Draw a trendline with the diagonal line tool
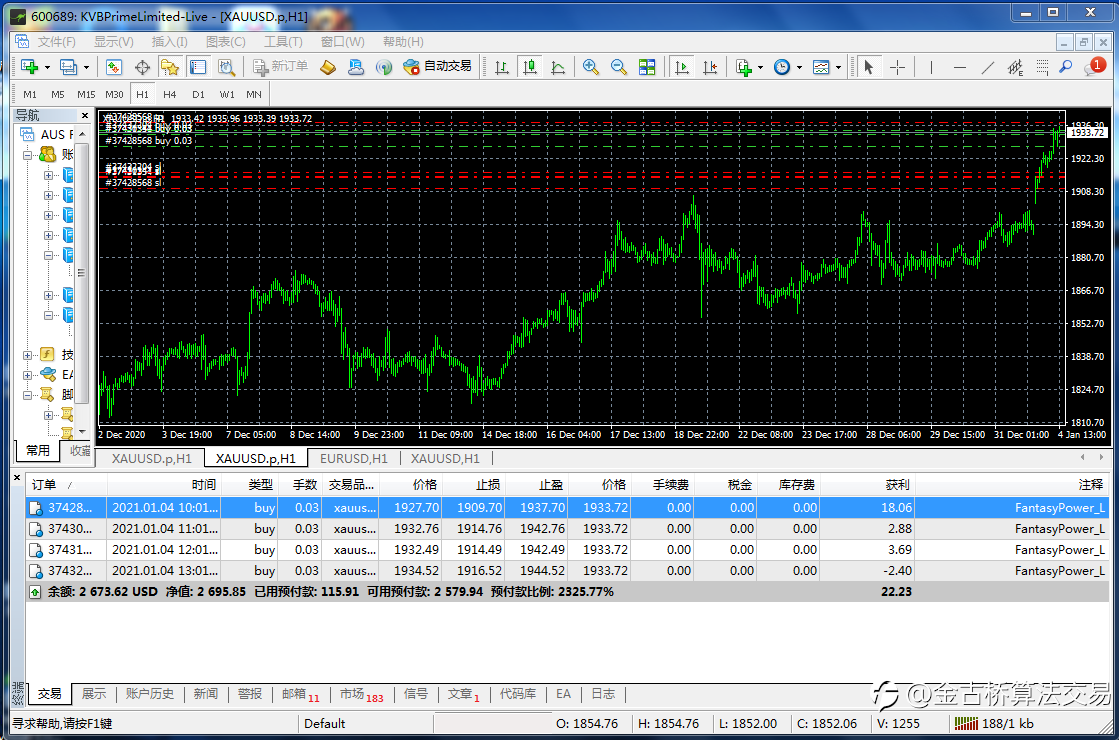 pos(987,67)
